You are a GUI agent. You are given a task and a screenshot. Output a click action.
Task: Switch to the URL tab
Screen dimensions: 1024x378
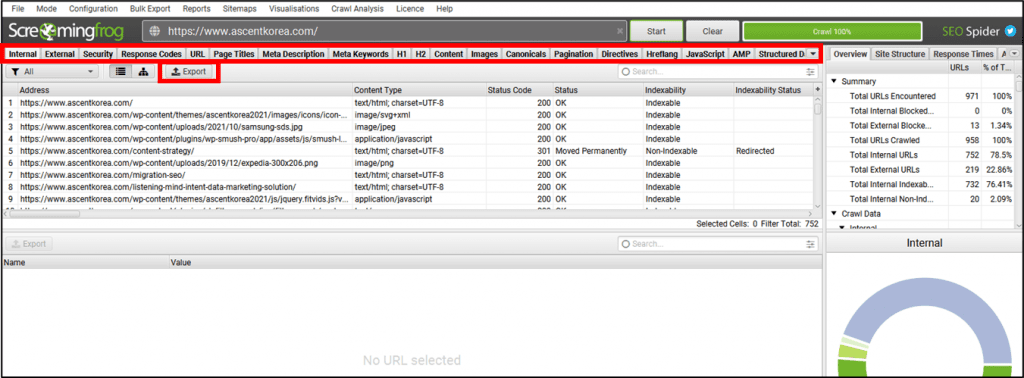pos(197,54)
